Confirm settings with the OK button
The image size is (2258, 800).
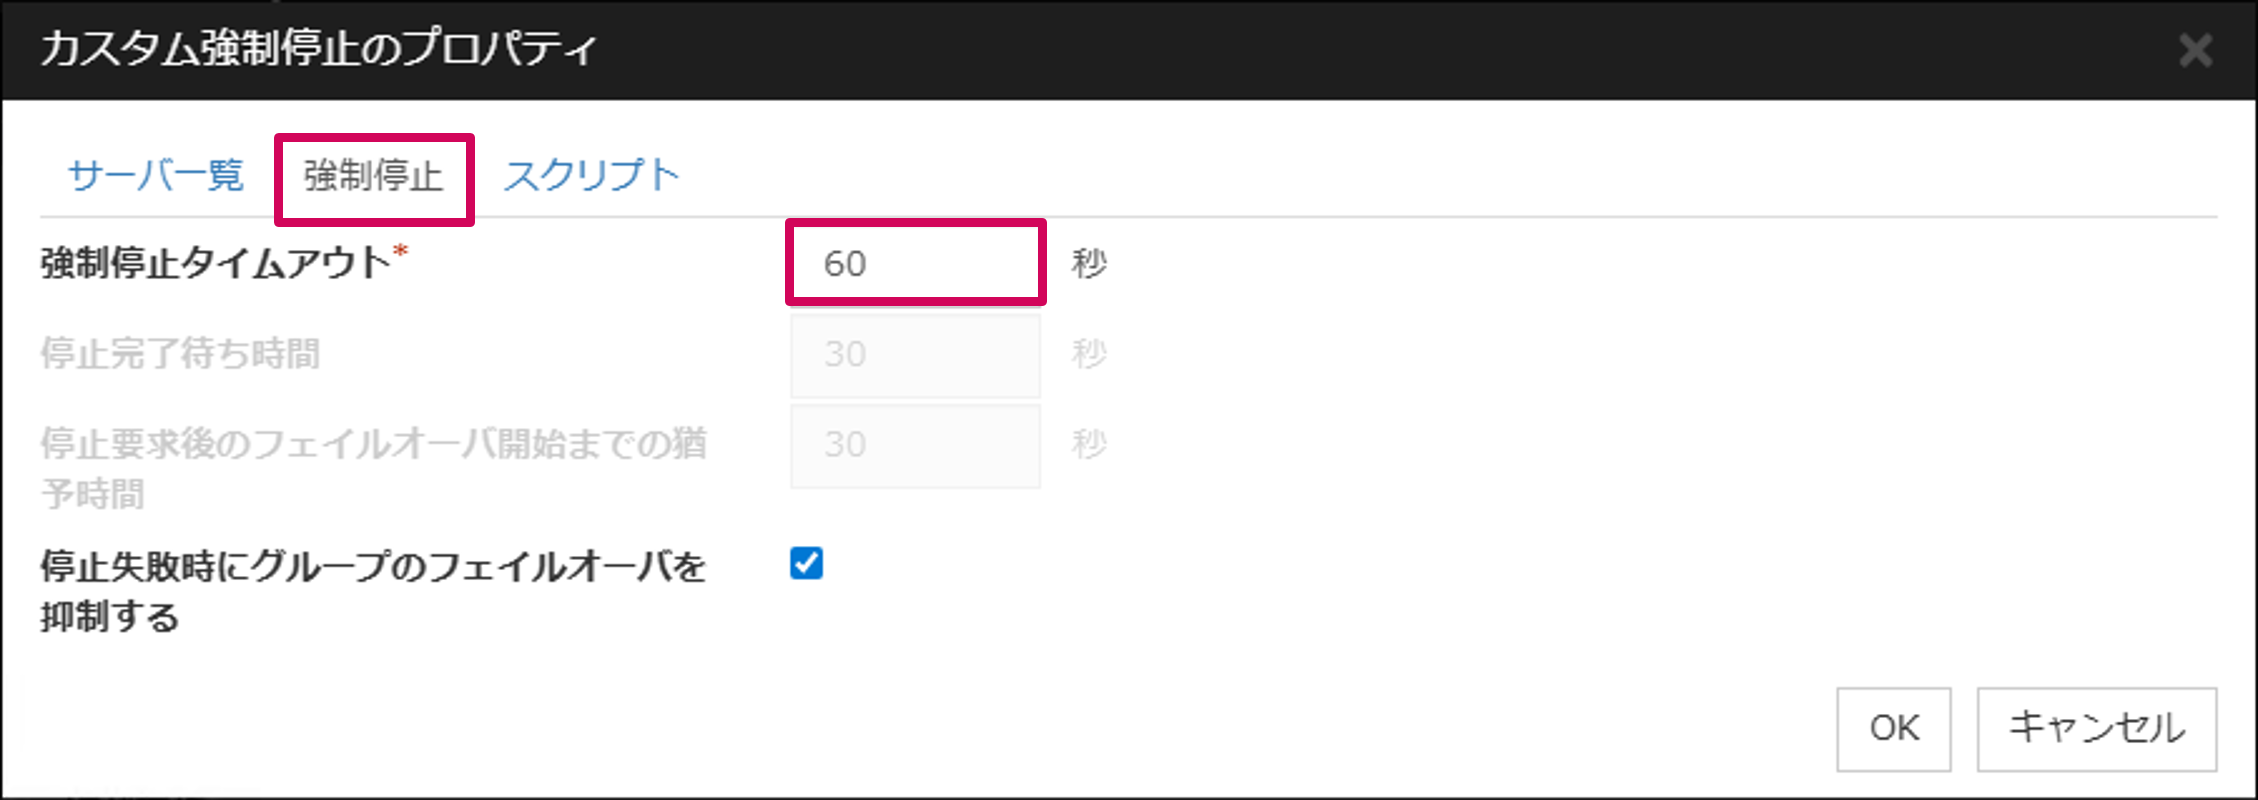coord(1893,728)
